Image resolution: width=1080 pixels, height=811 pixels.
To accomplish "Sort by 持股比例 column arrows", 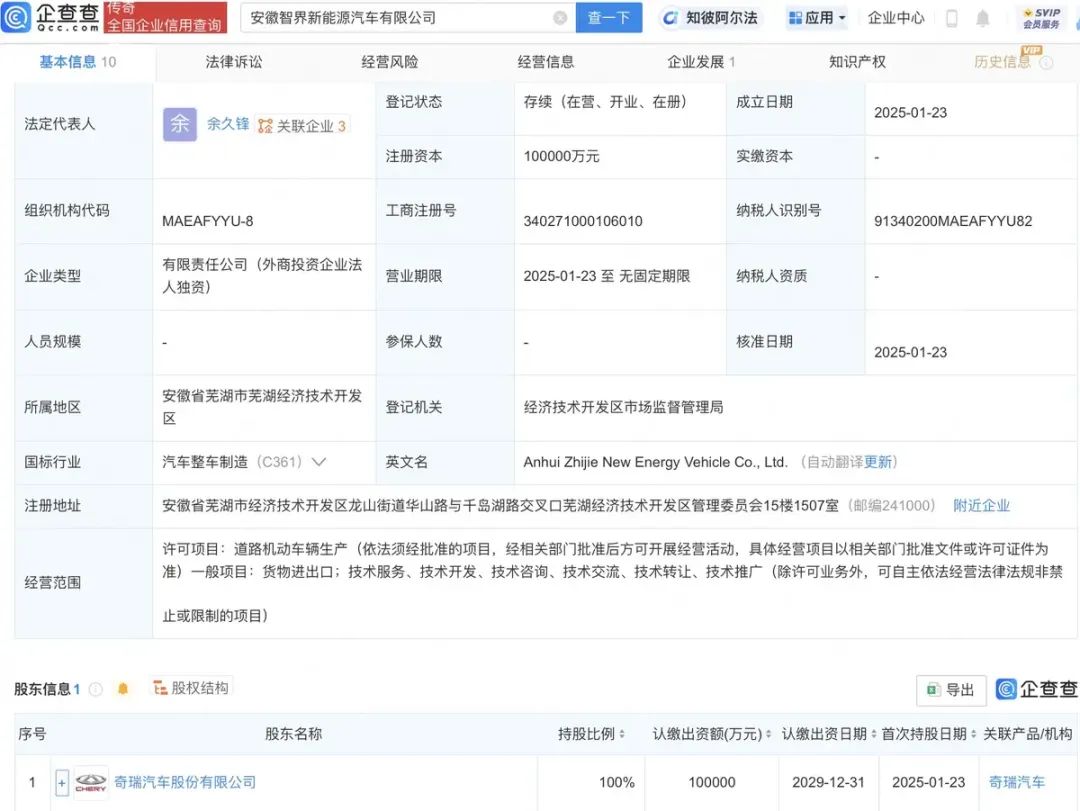I will coord(622,734).
